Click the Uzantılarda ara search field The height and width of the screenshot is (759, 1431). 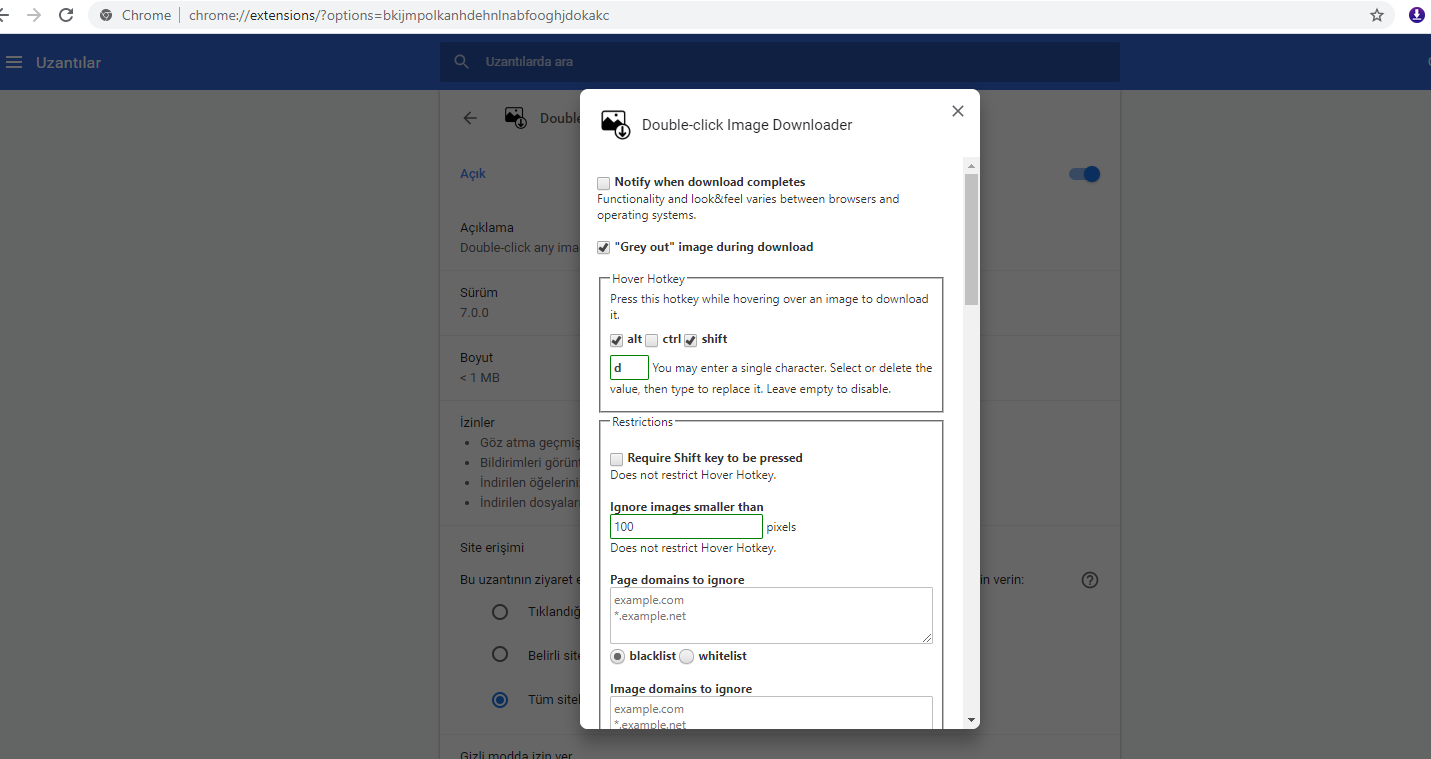pyautogui.click(x=780, y=62)
